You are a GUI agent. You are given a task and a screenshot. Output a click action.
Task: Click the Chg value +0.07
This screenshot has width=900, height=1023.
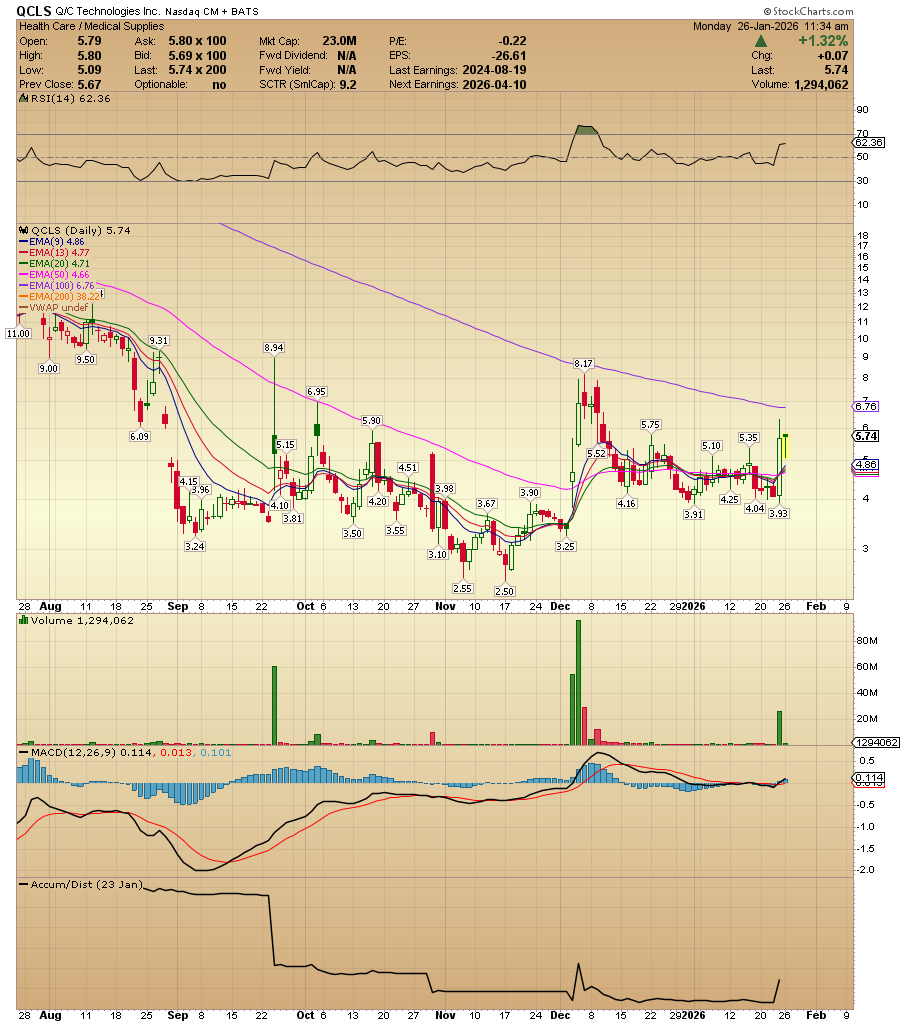(x=833, y=55)
